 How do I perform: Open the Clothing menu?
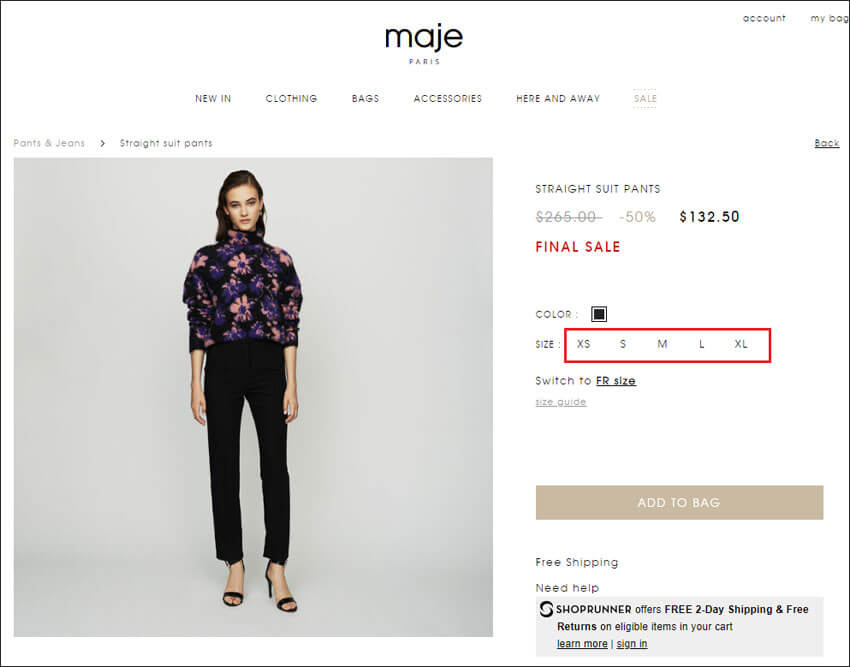tap(291, 99)
